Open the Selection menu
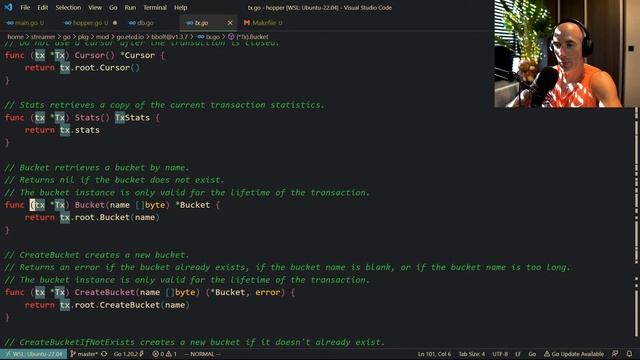Screen dimensions: 640x360 pos(68,7)
